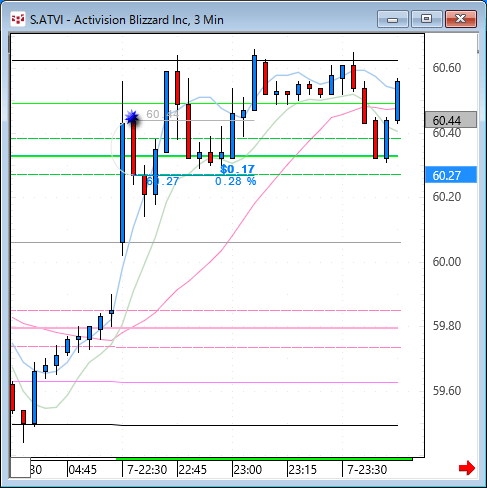Click the 0.28 % measurement label
Screen dimensions: 487x488
point(235,181)
